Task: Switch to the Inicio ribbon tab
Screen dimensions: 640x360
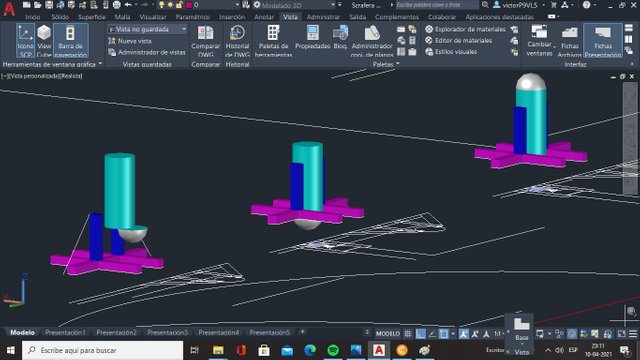Action: click(x=33, y=17)
